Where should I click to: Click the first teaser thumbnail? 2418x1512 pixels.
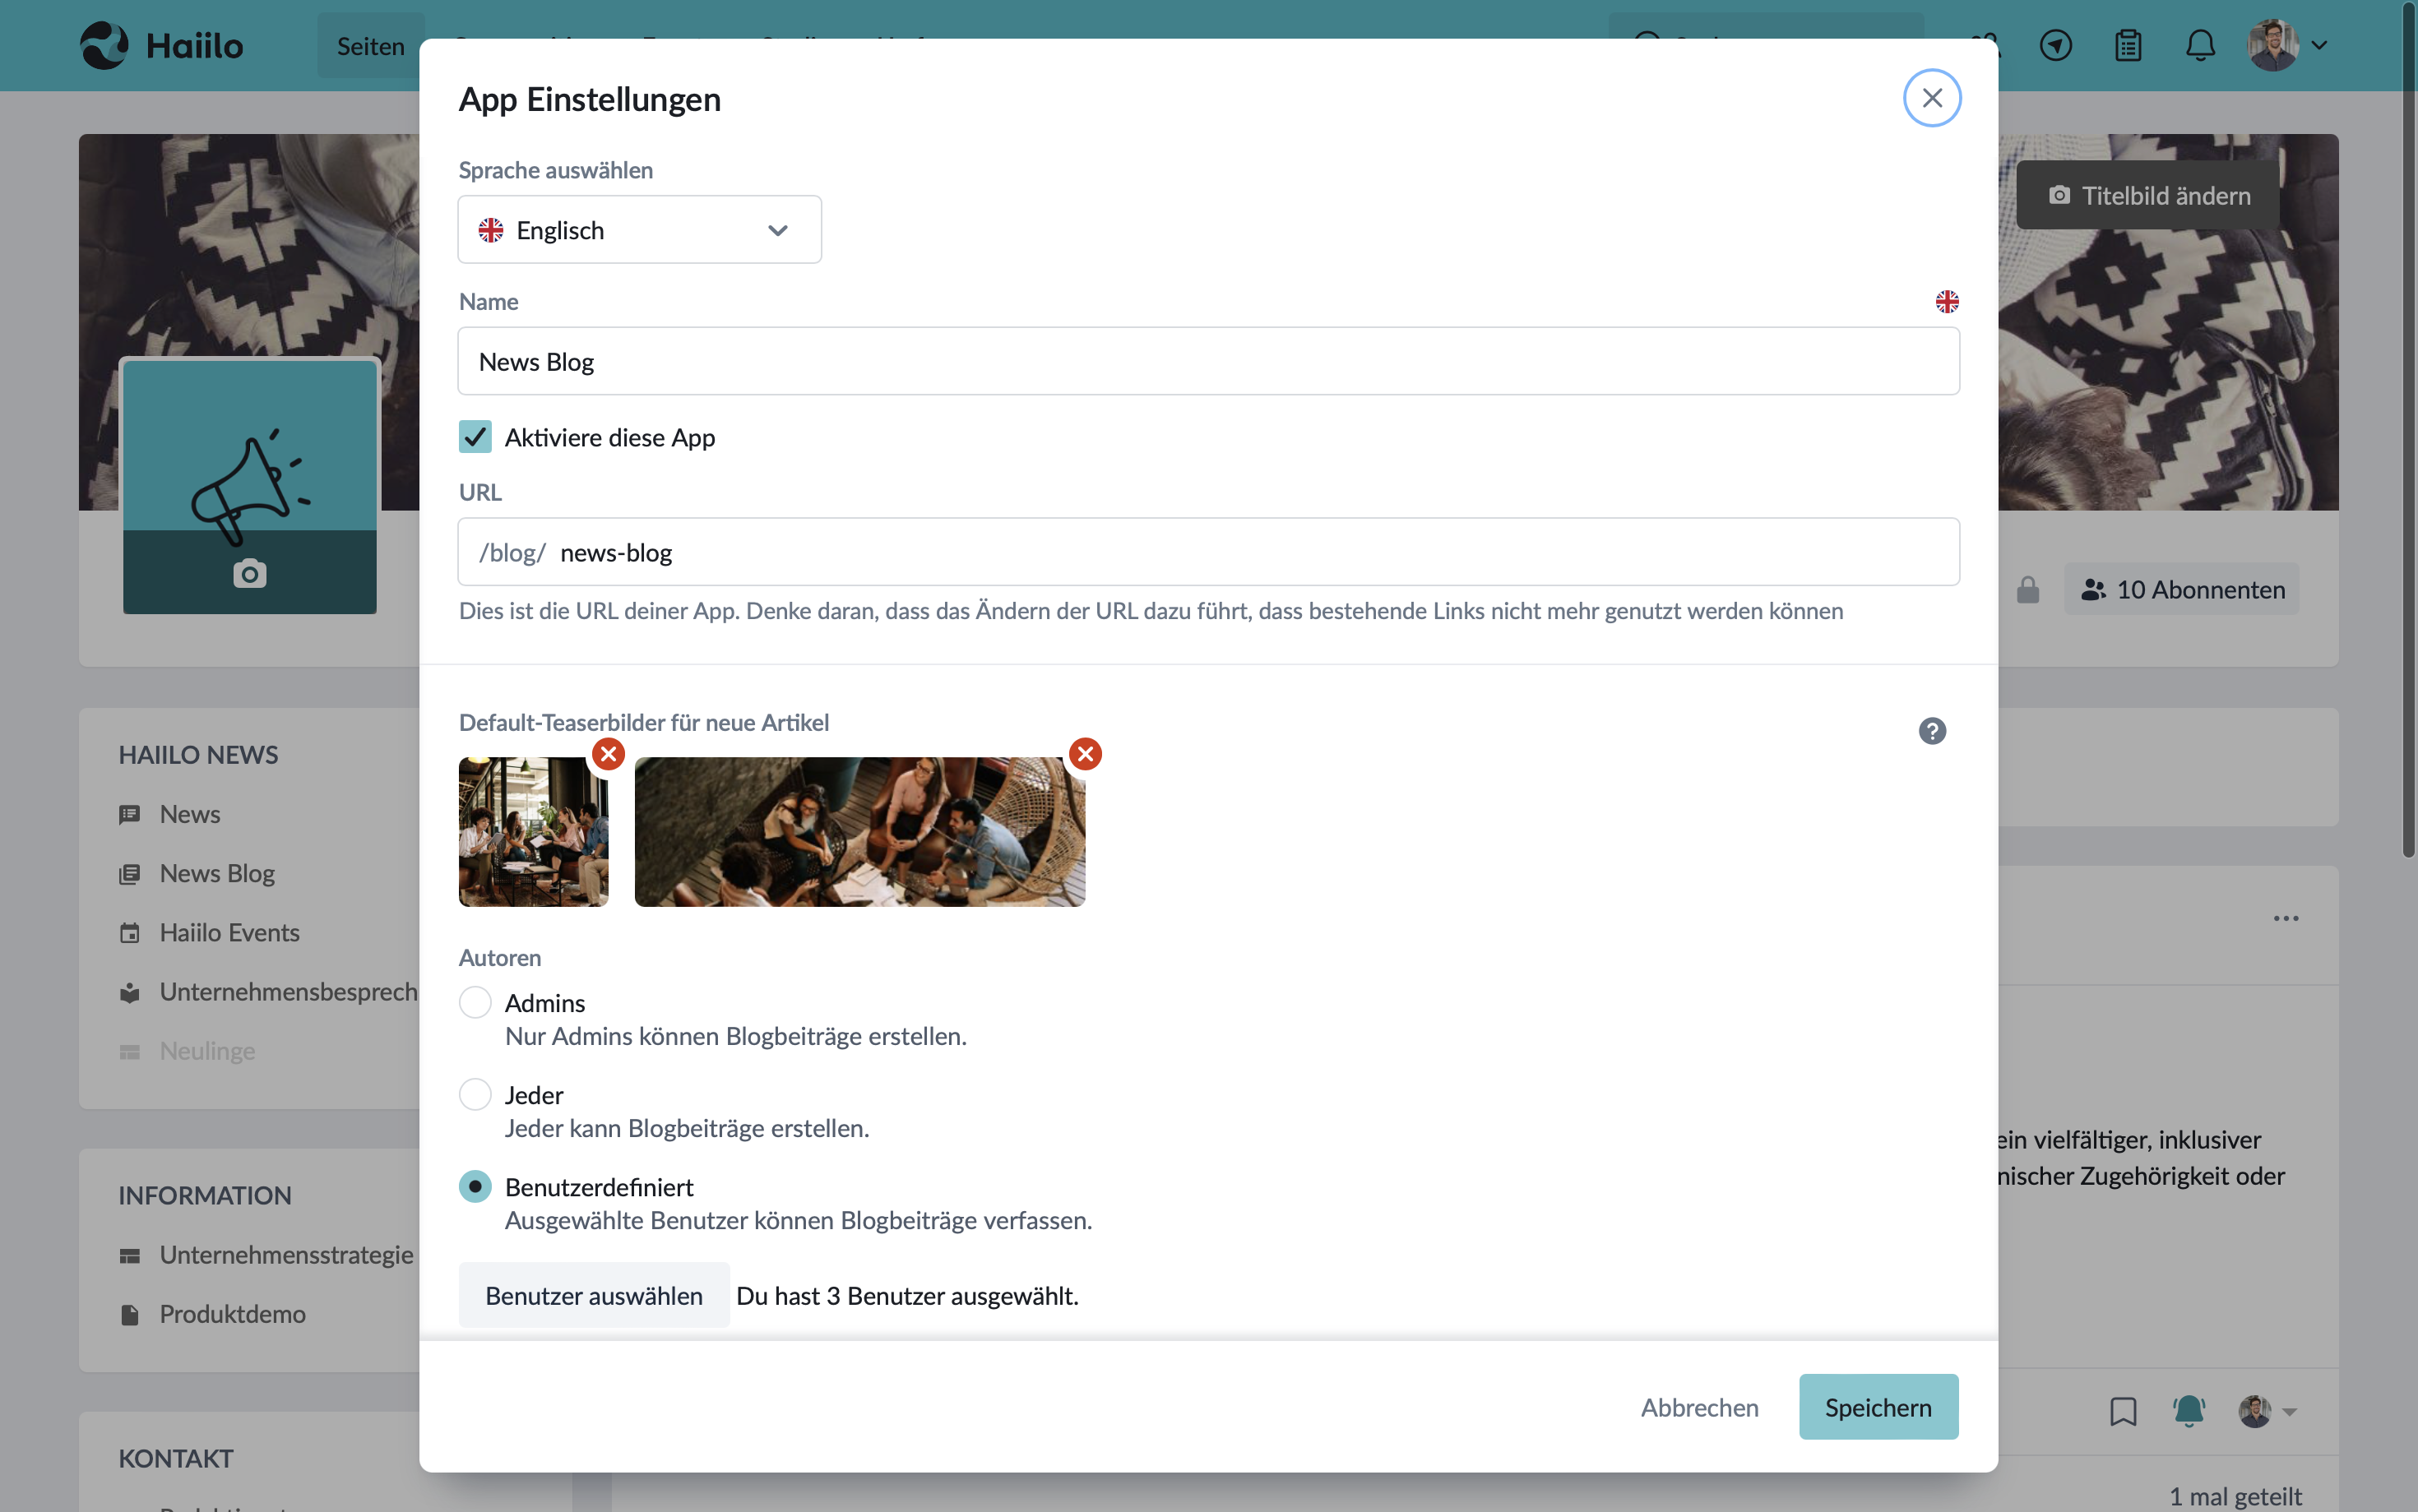point(533,832)
